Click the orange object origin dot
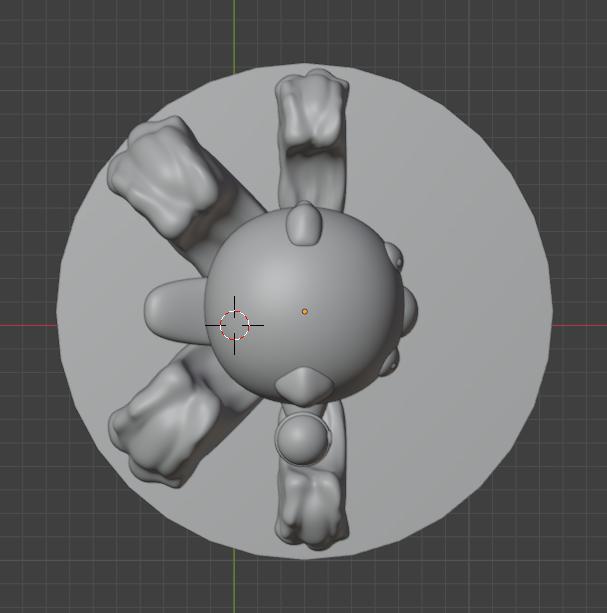 tap(304, 312)
